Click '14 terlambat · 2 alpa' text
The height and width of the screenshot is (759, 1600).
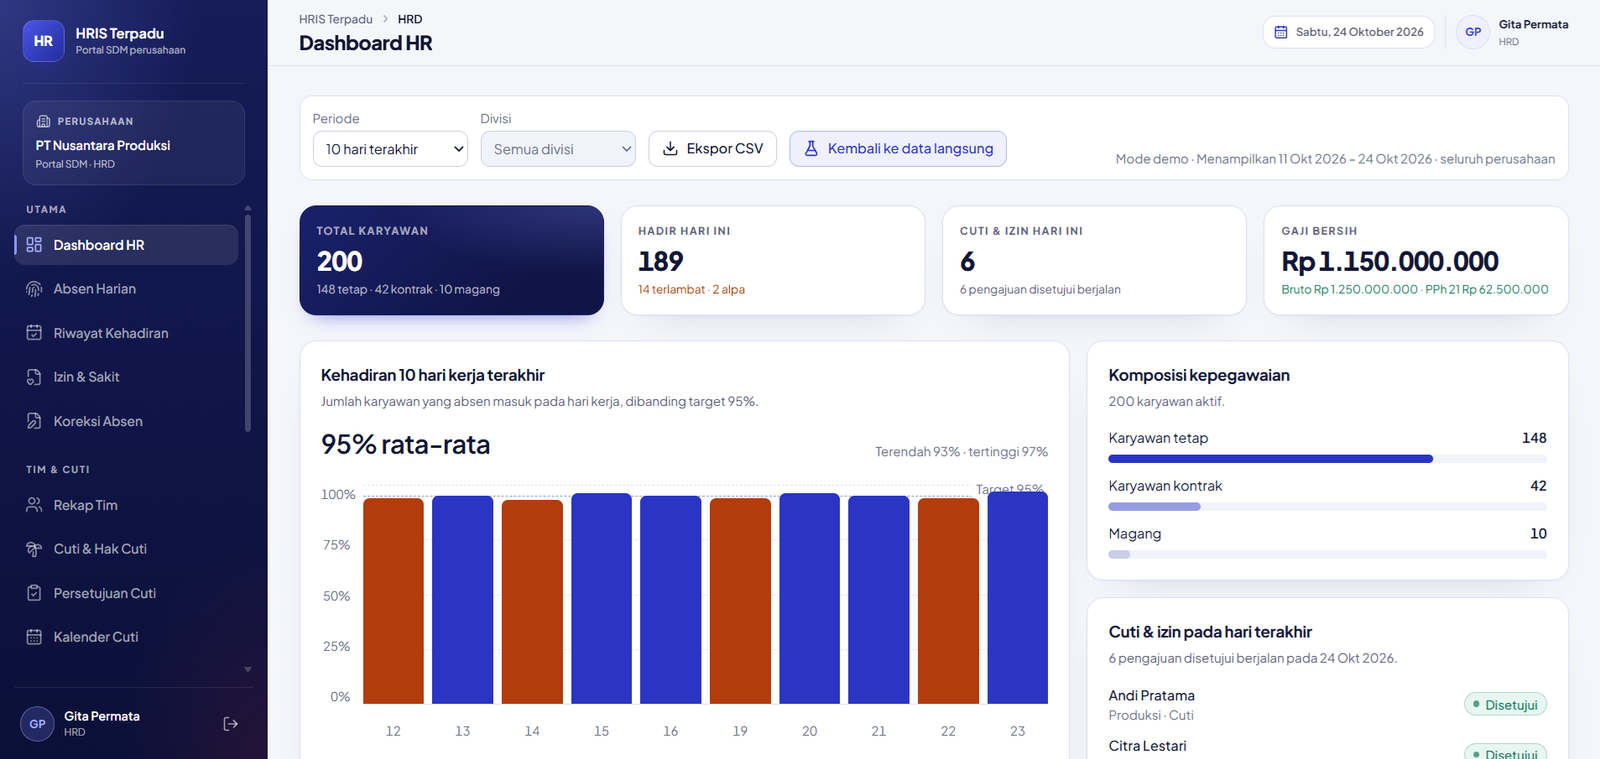[691, 290]
